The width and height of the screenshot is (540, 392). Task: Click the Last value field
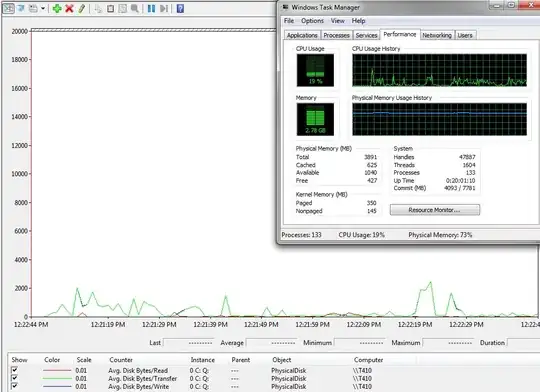coord(188,343)
